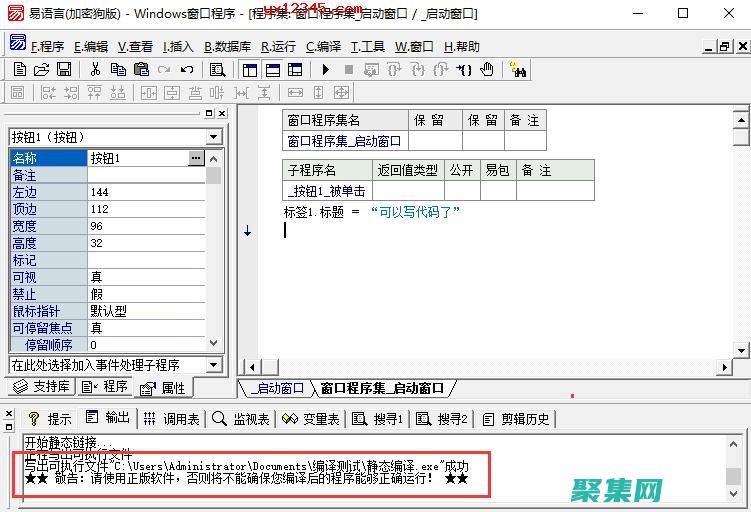Click the binoculars search icon in toolbar
This screenshot has height=512, width=751.
(518, 70)
